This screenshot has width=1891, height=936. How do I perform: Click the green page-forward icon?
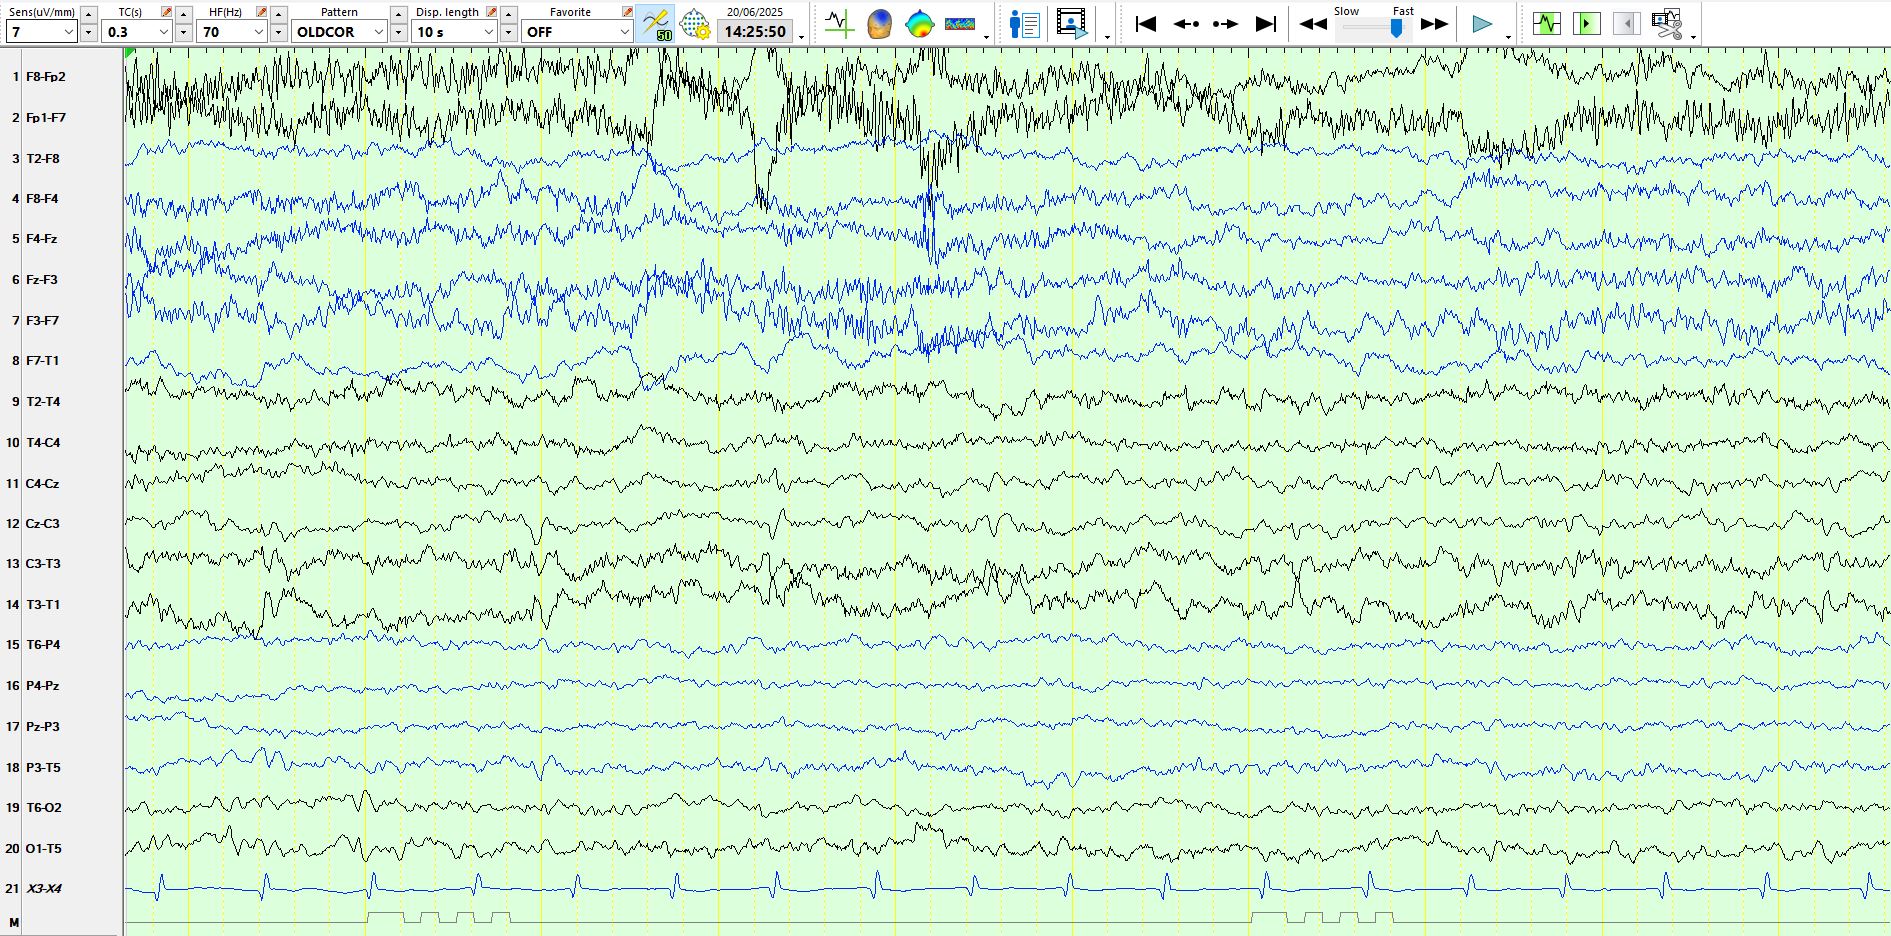1587,23
